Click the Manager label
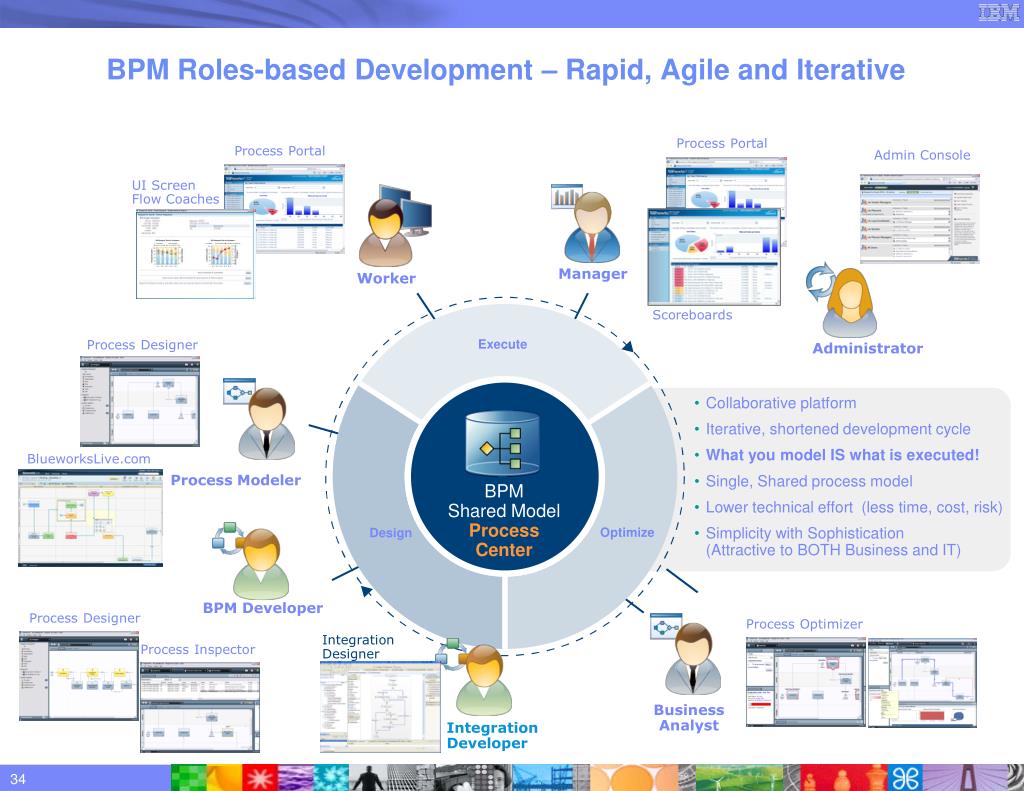This screenshot has width=1024, height=791. click(592, 274)
